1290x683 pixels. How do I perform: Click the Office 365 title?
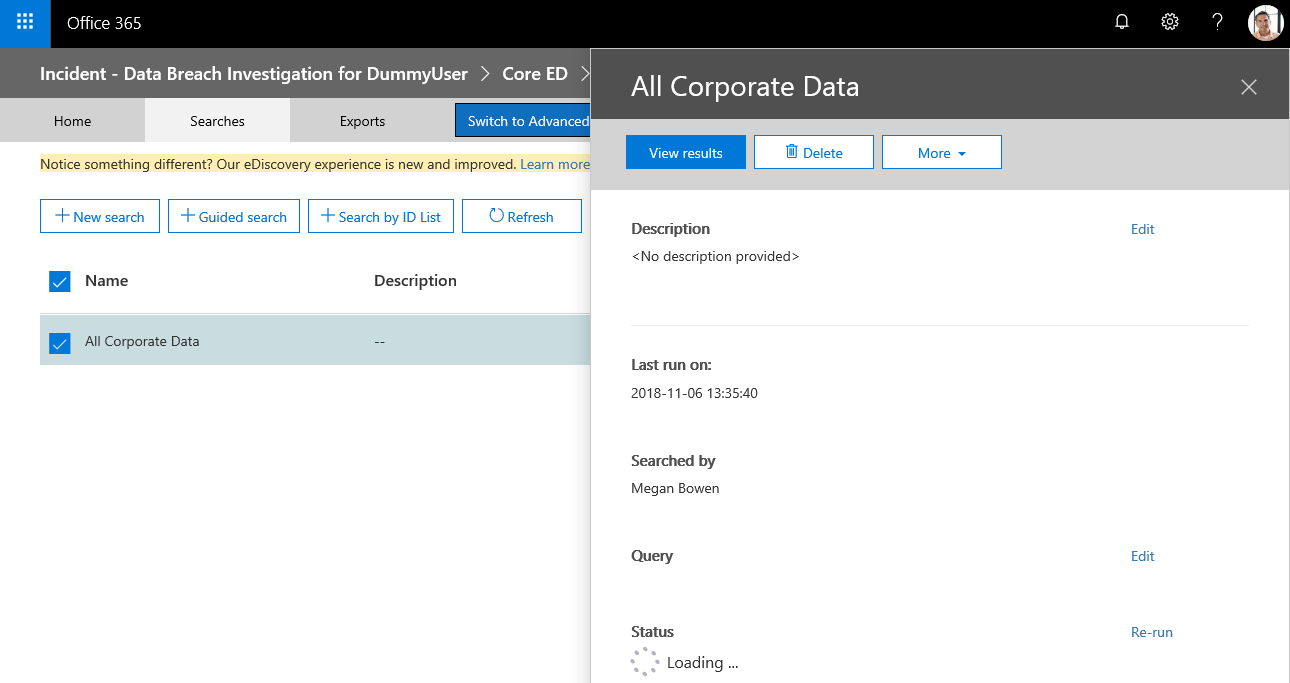104,23
